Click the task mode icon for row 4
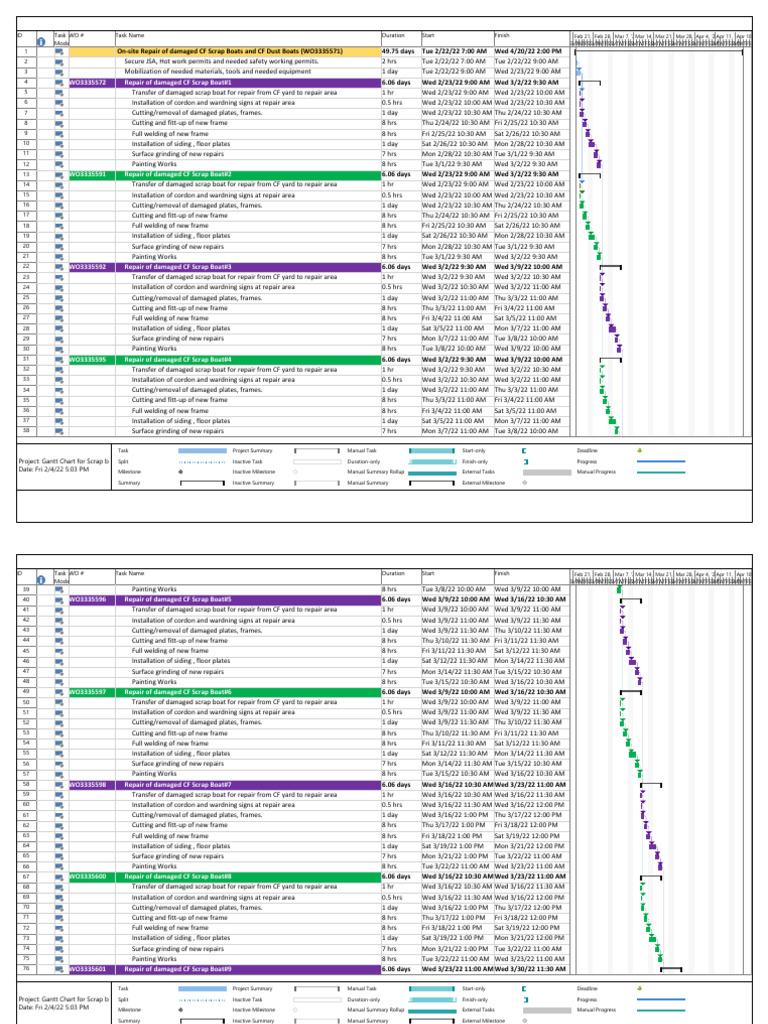The image size is (768, 1024). pos(59,83)
